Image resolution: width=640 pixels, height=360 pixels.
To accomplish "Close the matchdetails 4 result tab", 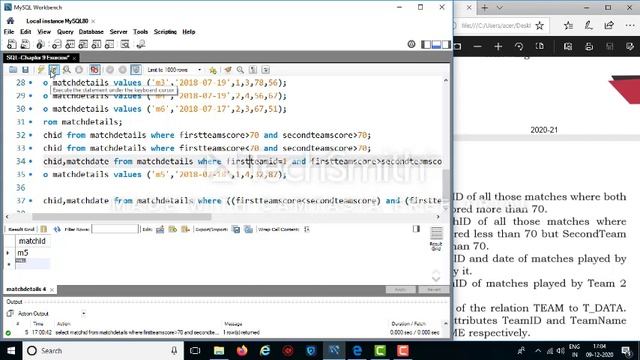I will 52,290.
